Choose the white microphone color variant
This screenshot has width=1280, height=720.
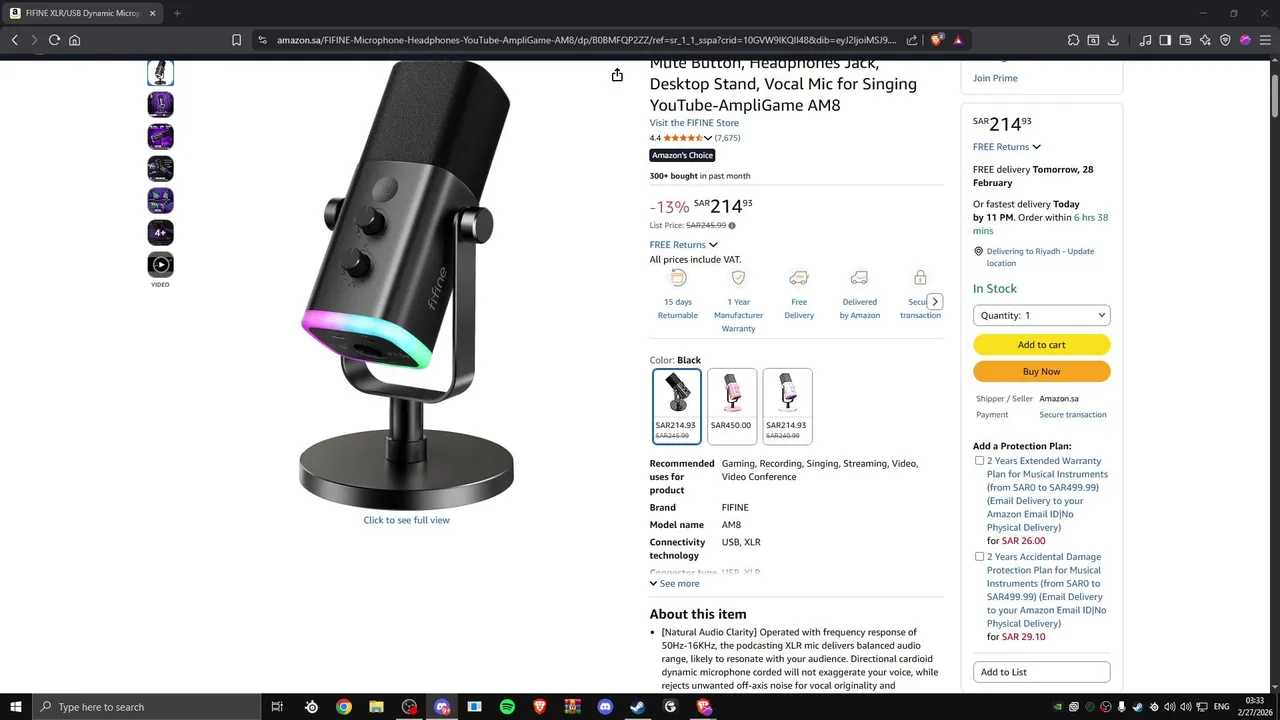point(787,406)
